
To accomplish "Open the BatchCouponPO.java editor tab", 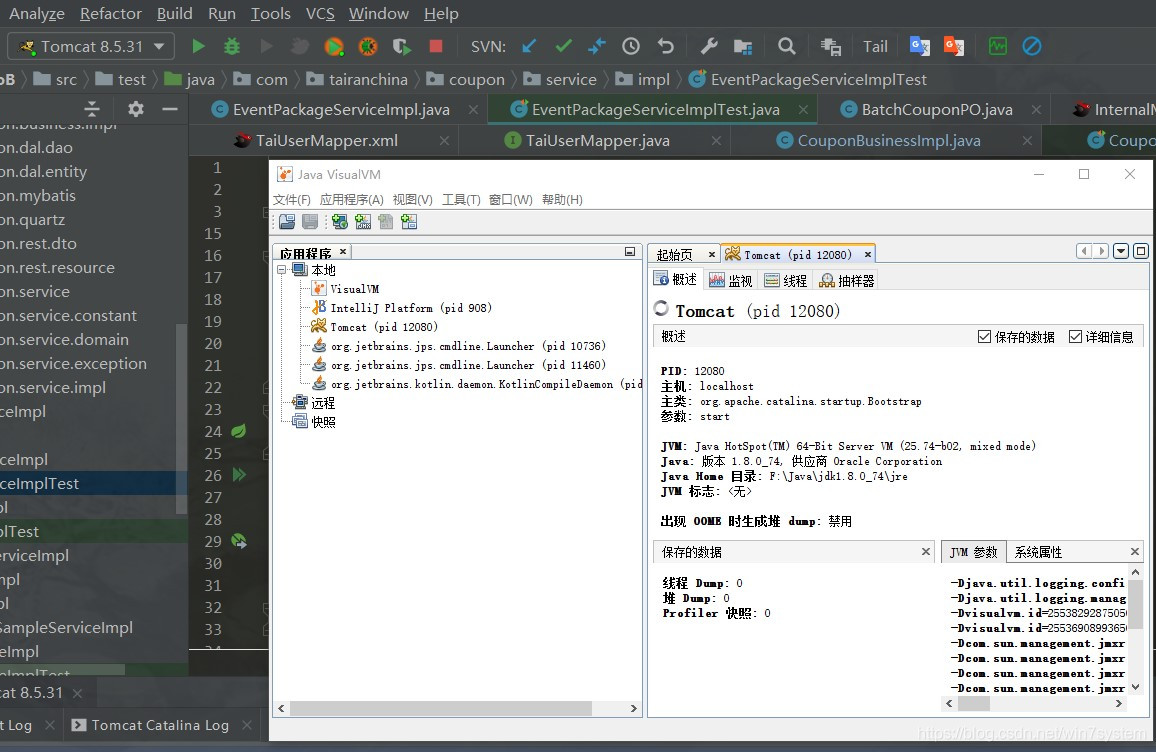I will 936,109.
